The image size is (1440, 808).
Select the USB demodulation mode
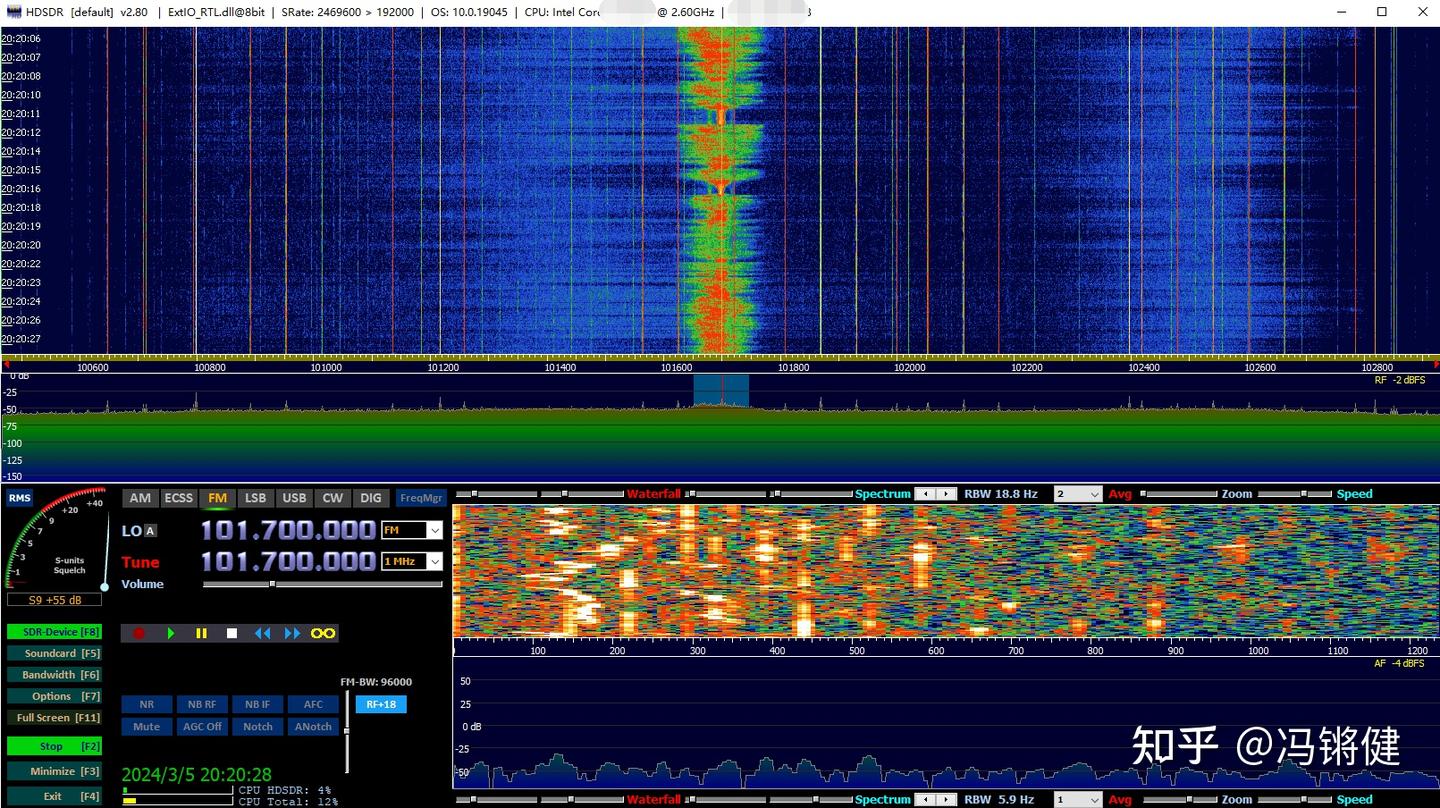(x=294, y=497)
